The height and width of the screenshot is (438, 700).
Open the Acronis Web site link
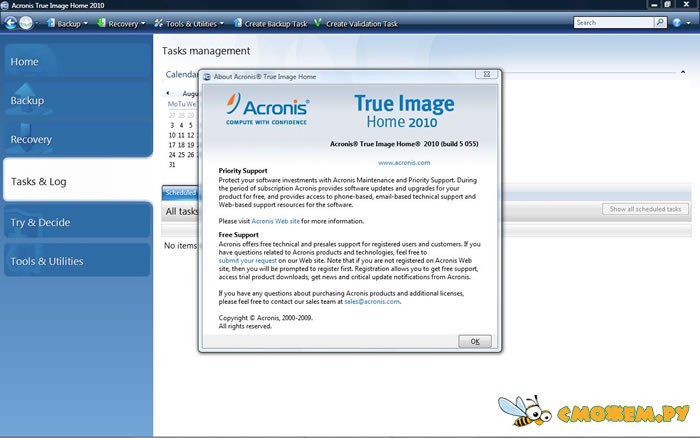point(275,221)
